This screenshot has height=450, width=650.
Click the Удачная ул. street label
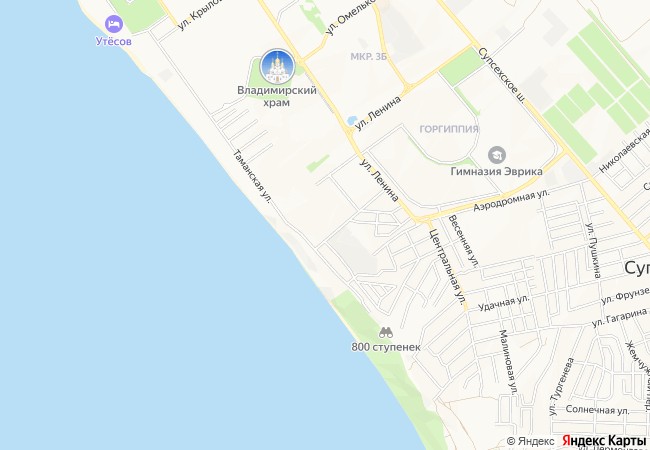(x=504, y=302)
